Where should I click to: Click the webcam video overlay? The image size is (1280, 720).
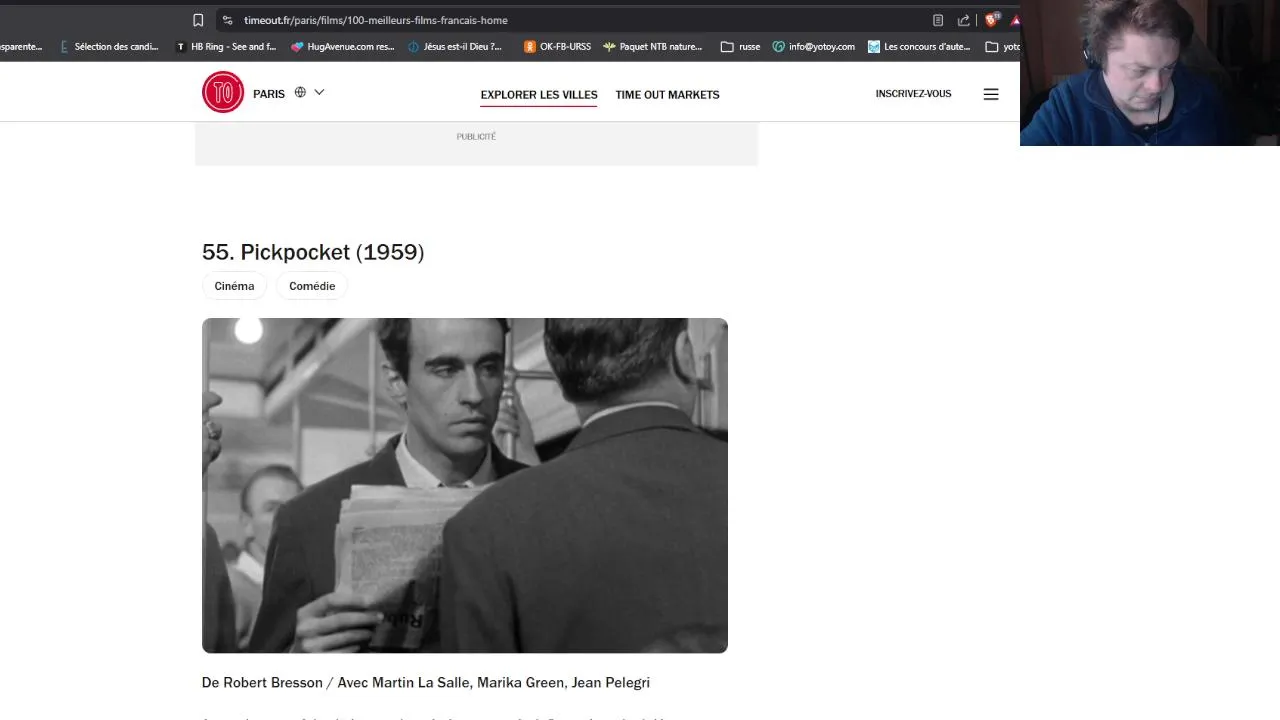pos(1150,73)
